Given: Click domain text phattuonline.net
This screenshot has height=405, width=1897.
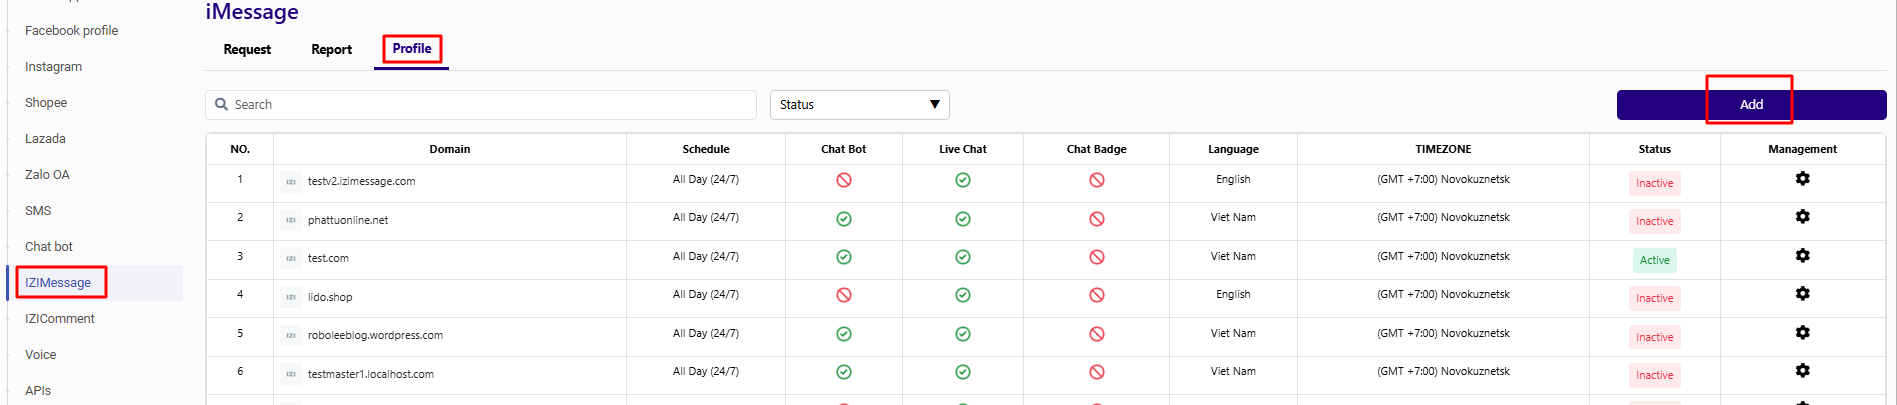Looking at the screenshot, I should [x=348, y=220].
